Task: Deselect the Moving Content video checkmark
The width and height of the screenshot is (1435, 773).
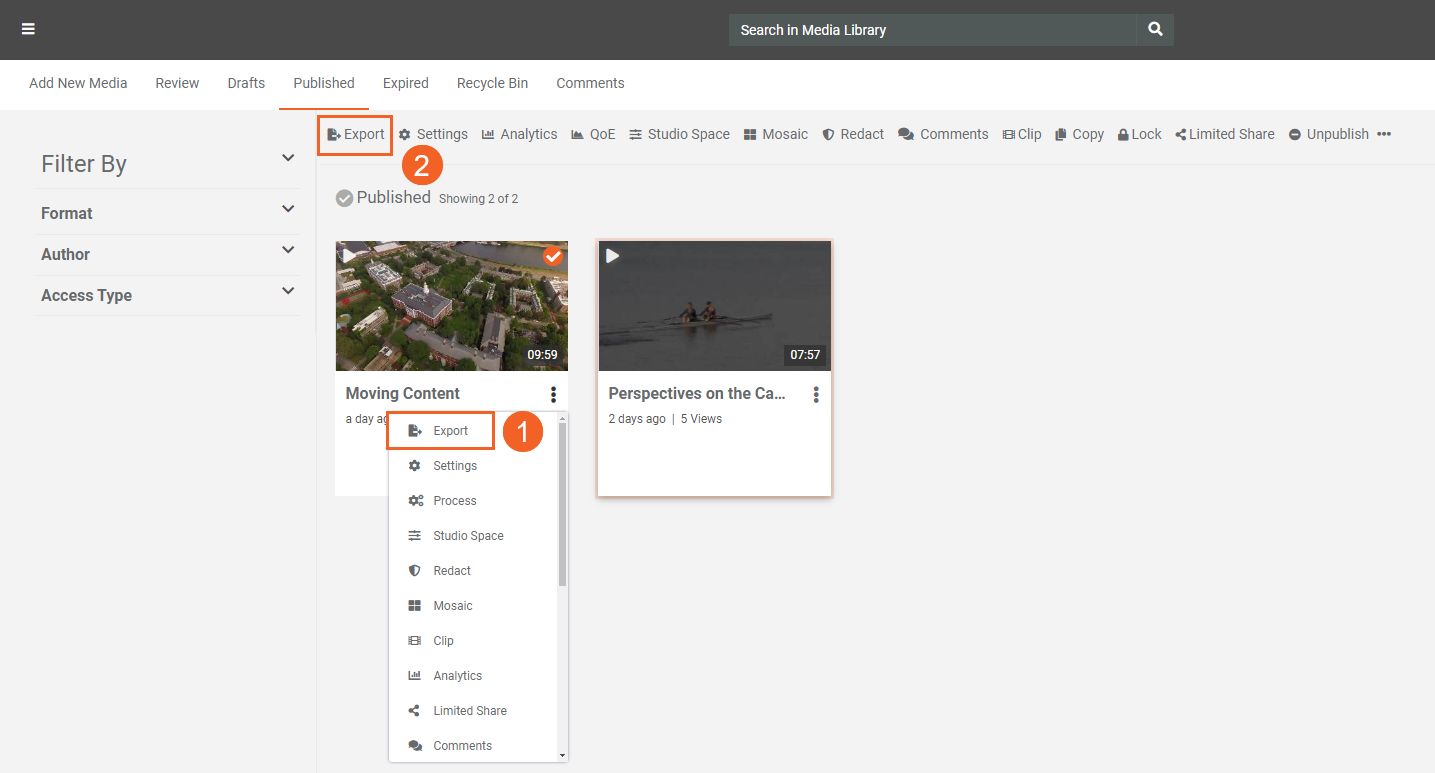Action: pyautogui.click(x=552, y=257)
